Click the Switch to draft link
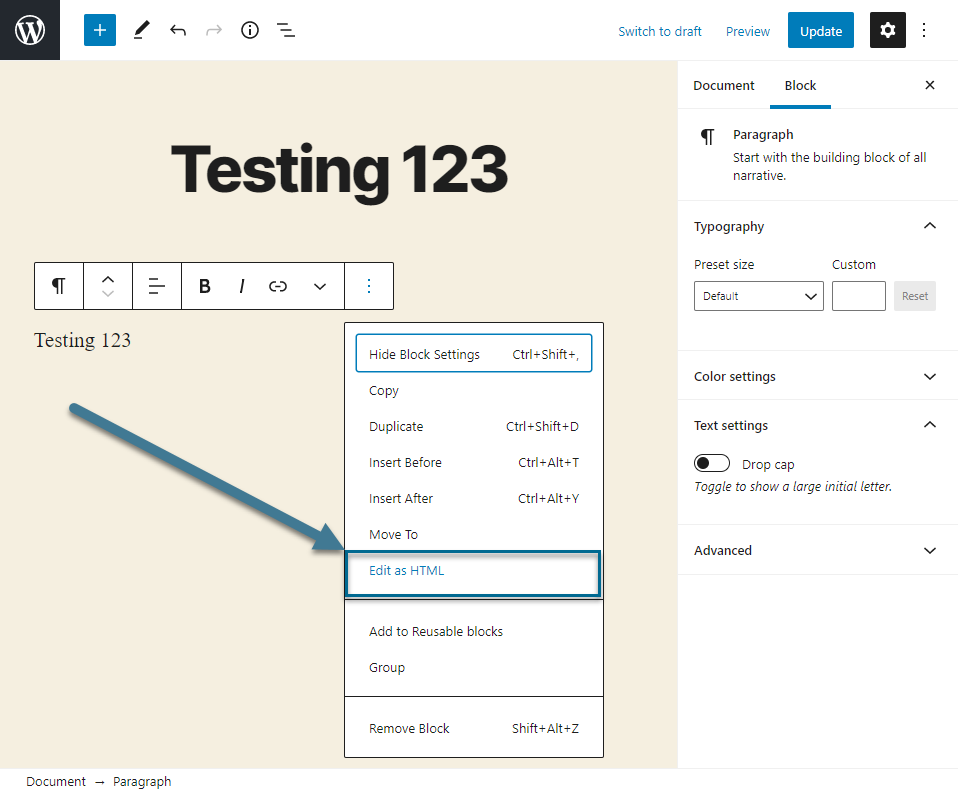 pos(660,31)
